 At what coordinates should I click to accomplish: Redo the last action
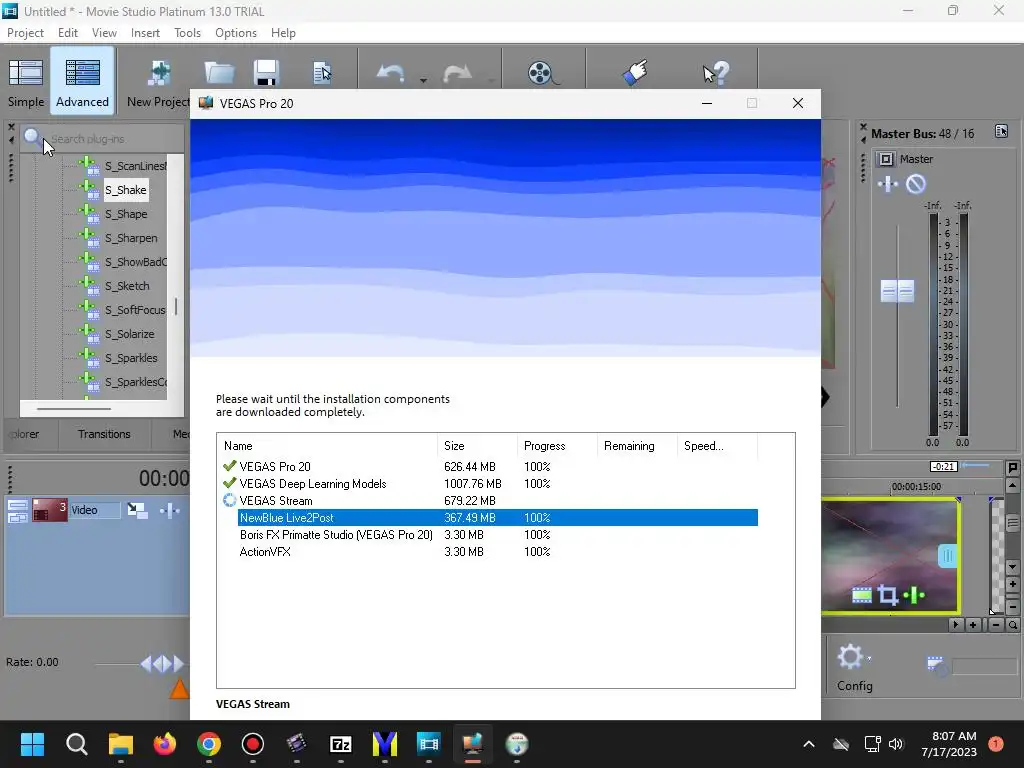(x=457, y=73)
